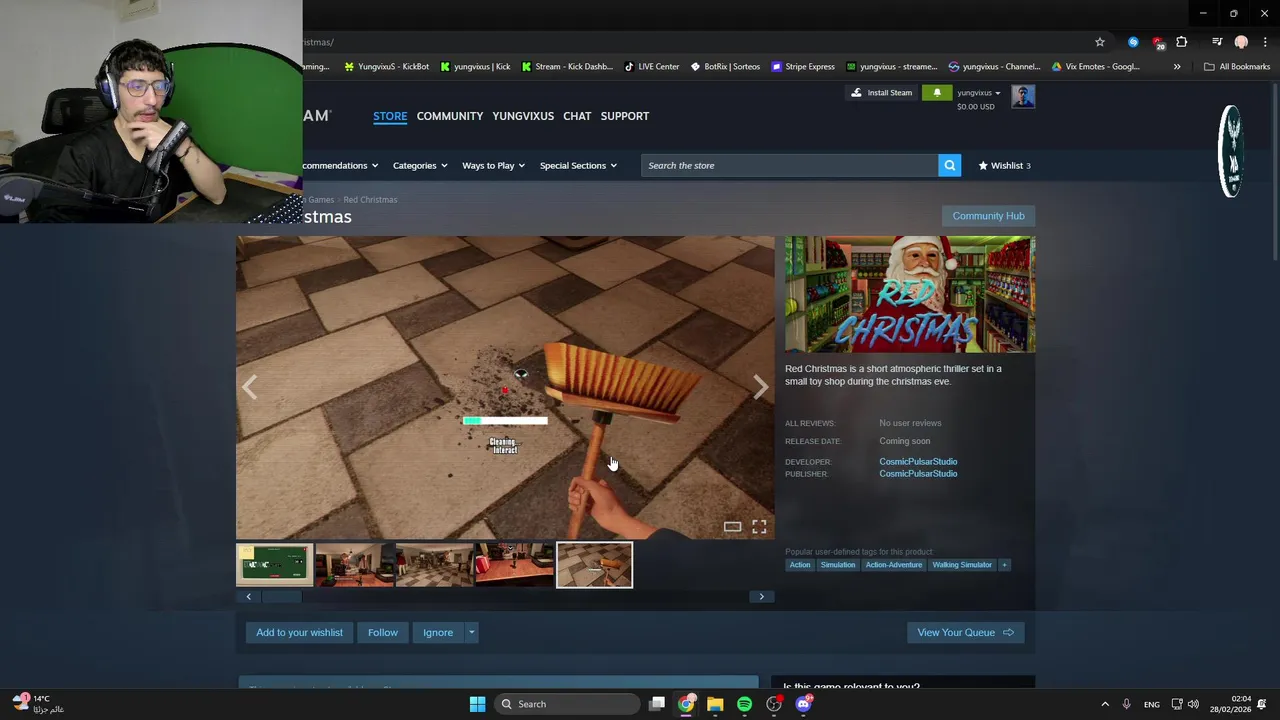
Task: Click the Simulation tag
Action: (838, 565)
